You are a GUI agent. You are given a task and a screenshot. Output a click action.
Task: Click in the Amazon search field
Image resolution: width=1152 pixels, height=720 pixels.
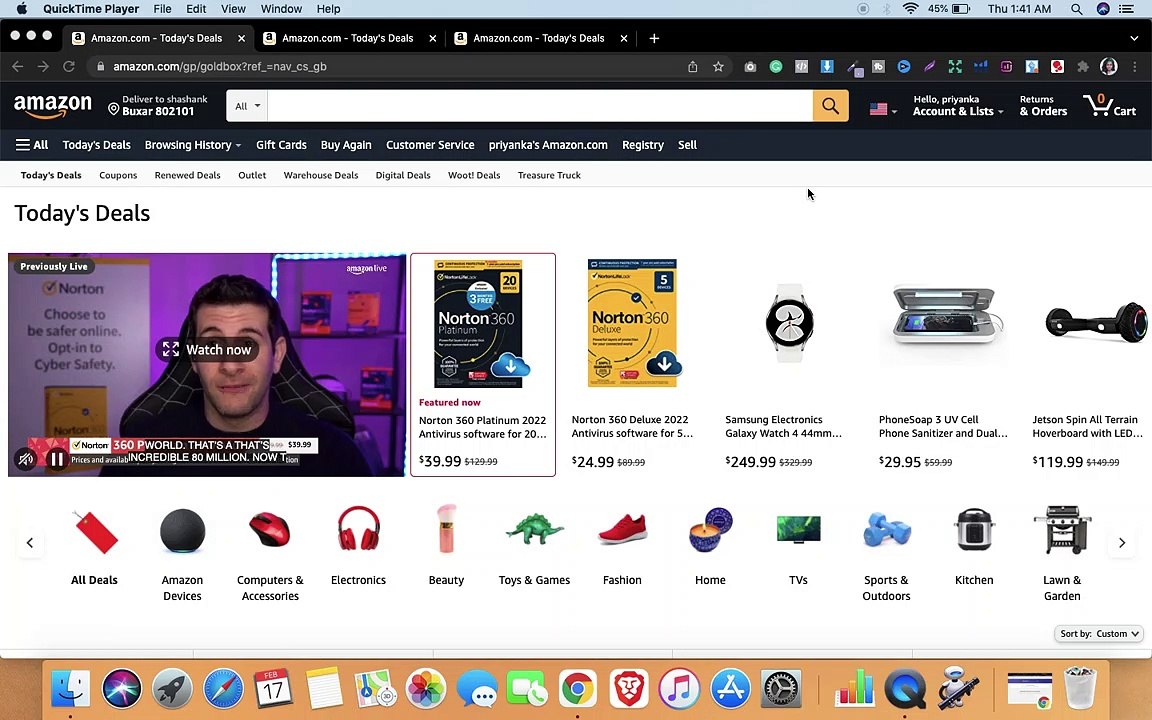coord(540,106)
